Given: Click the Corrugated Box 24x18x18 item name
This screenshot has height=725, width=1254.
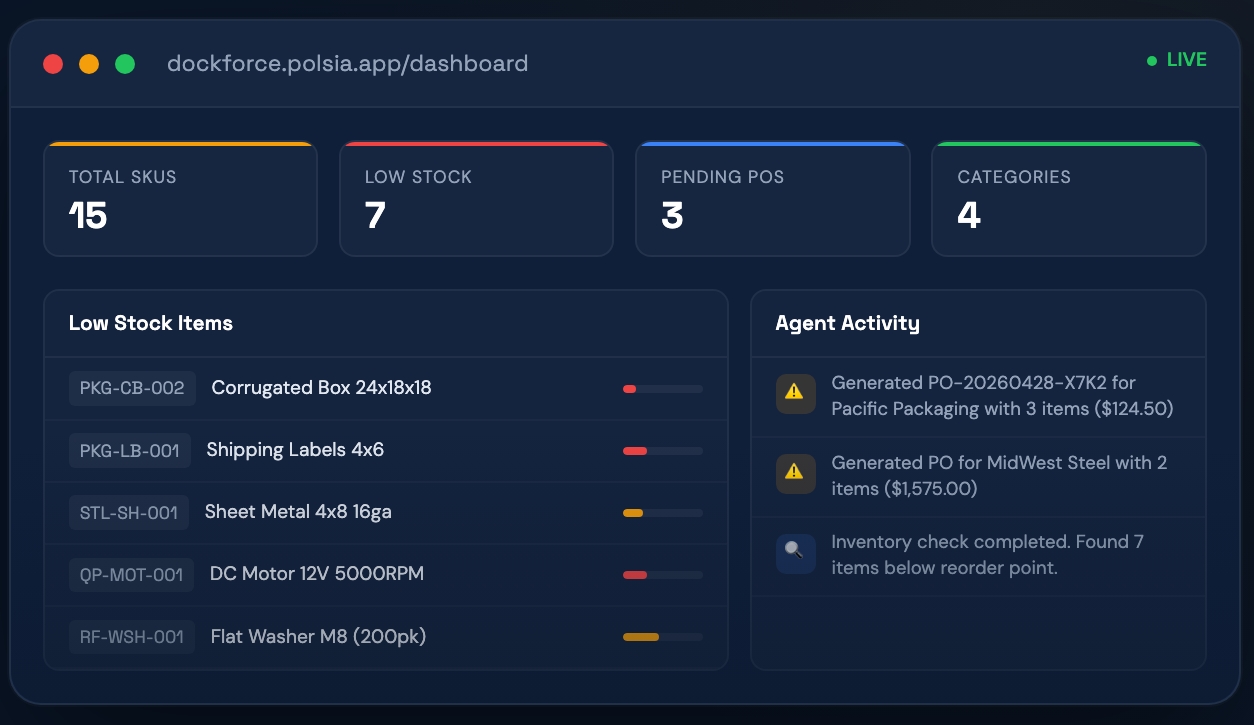Looking at the screenshot, I should pyautogui.click(x=322, y=388).
